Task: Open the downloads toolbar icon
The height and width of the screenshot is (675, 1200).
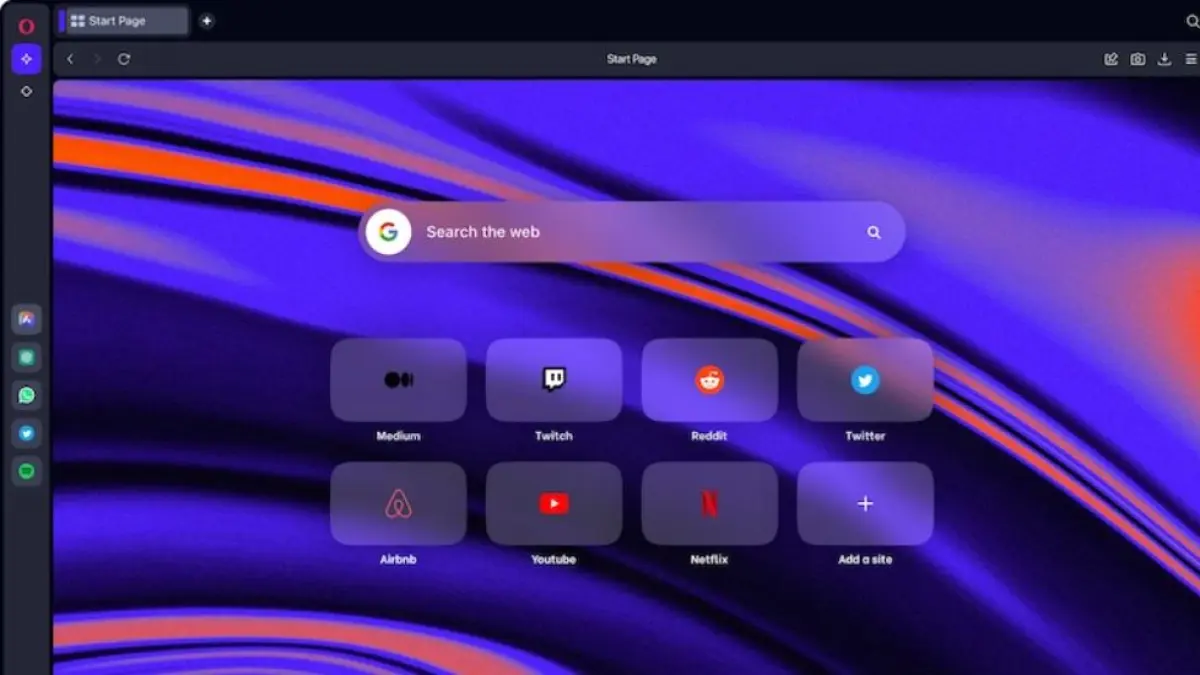Action: tap(1164, 59)
